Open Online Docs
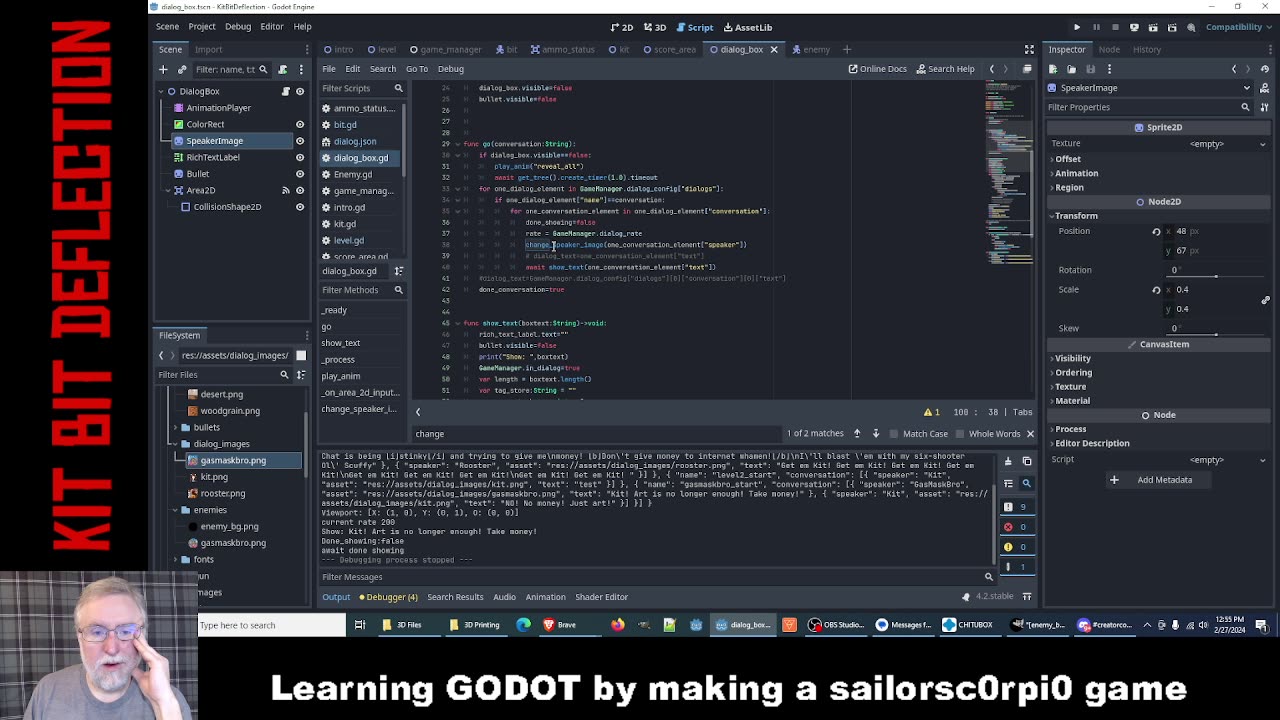Viewport: 1280px width, 720px height. (x=877, y=69)
